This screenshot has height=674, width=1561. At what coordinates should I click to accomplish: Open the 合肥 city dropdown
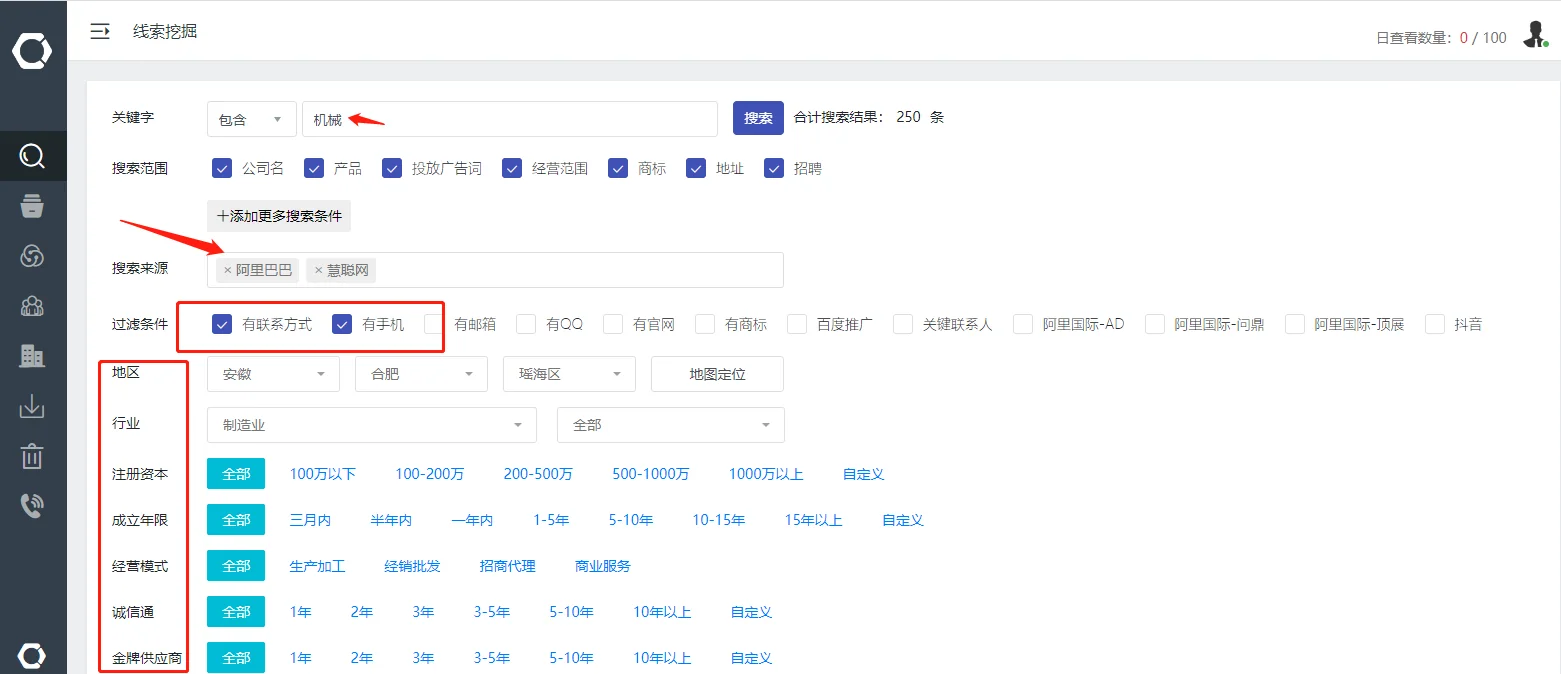tap(421, 374)
